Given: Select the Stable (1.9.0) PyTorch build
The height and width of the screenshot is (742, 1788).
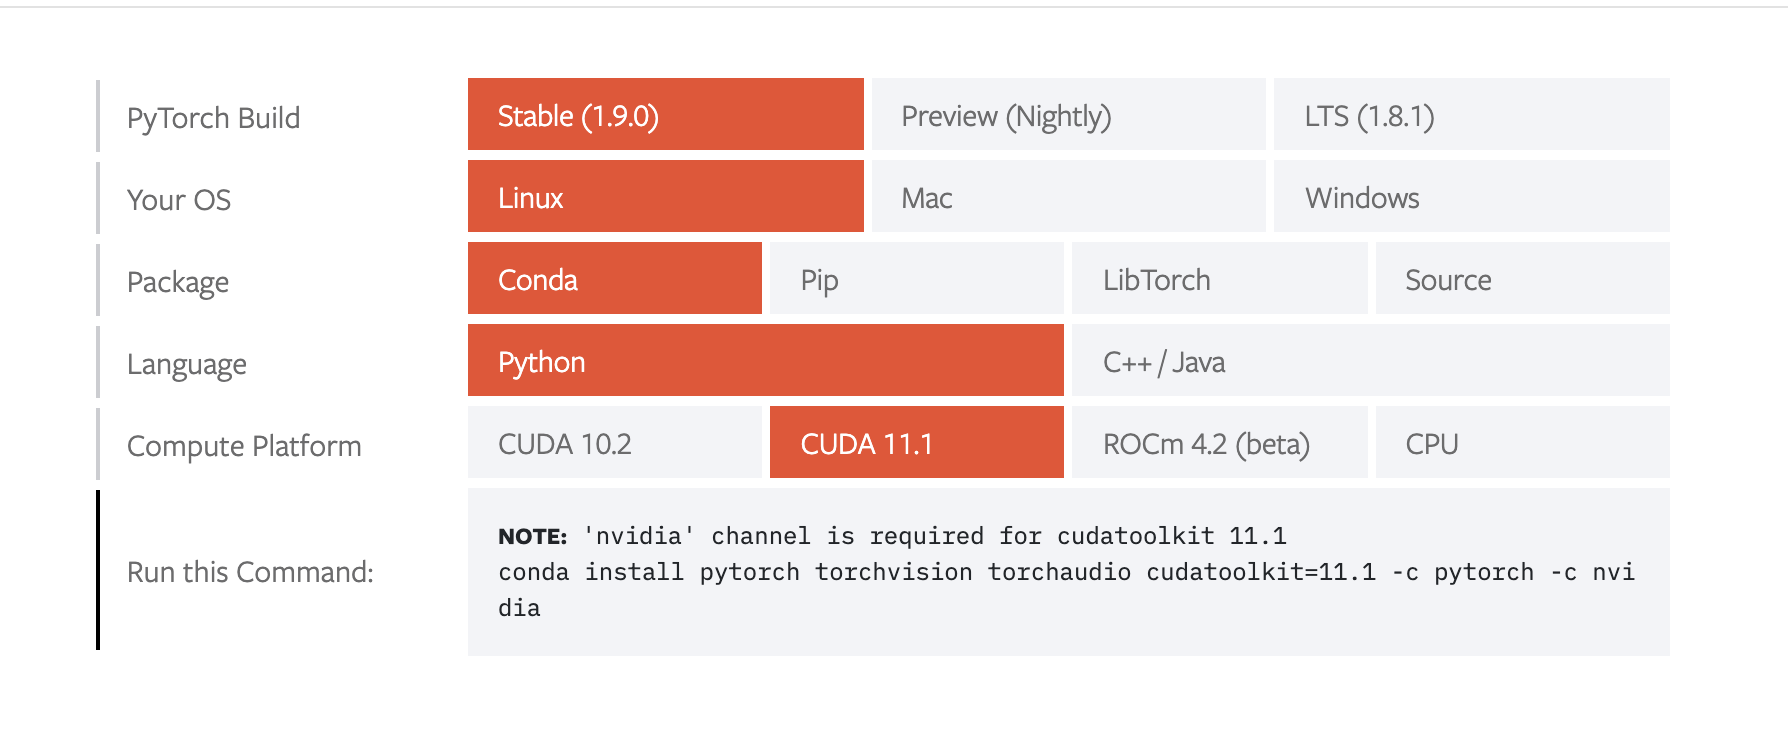Looking at the screenshot, I should pos(665,115).
